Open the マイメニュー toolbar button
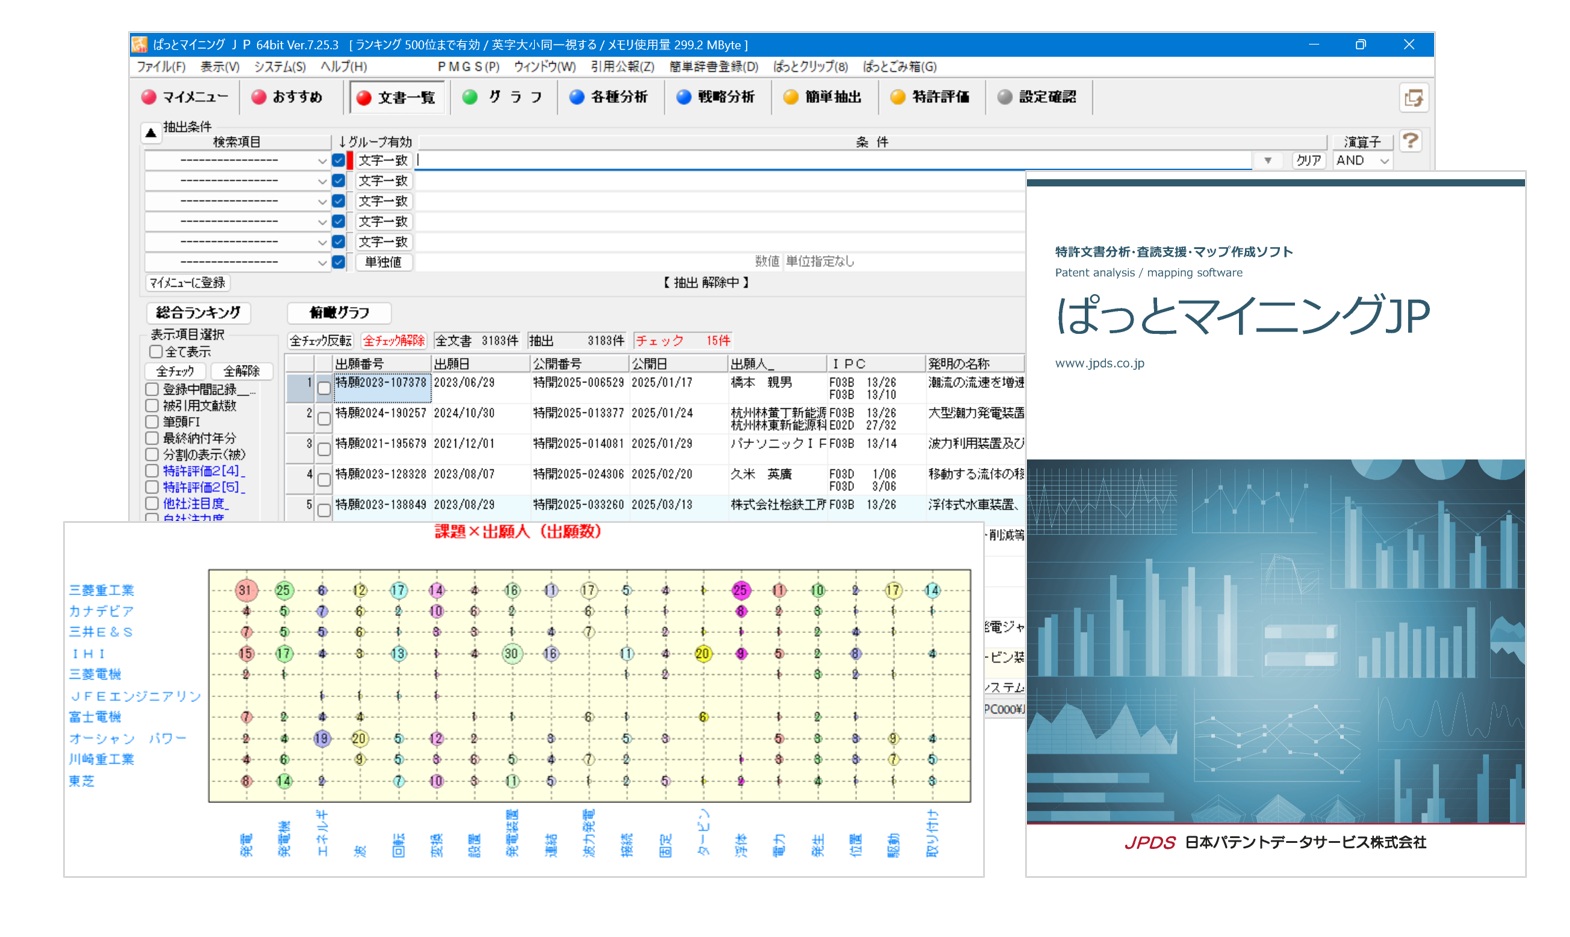This screenshot has width=1570, height=937. [x=185, y=97]
